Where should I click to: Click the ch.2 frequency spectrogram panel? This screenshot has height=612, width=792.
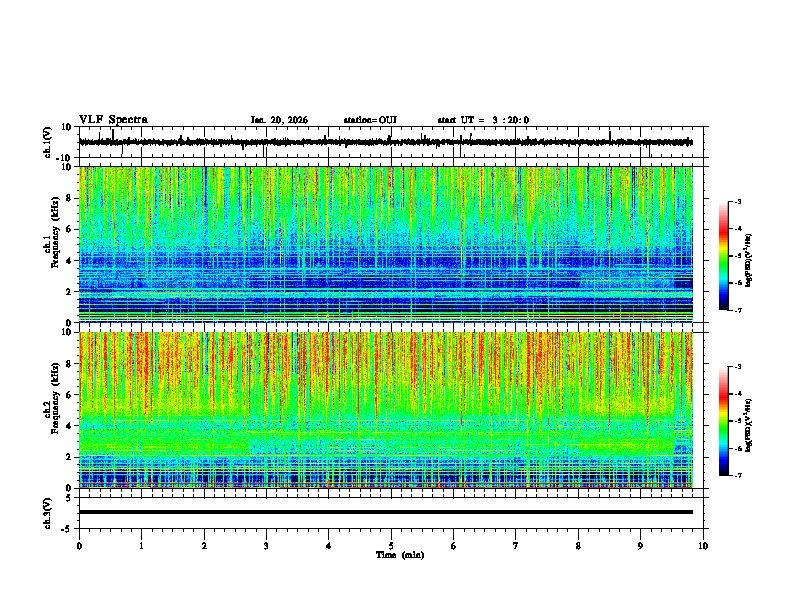point(386,410)
